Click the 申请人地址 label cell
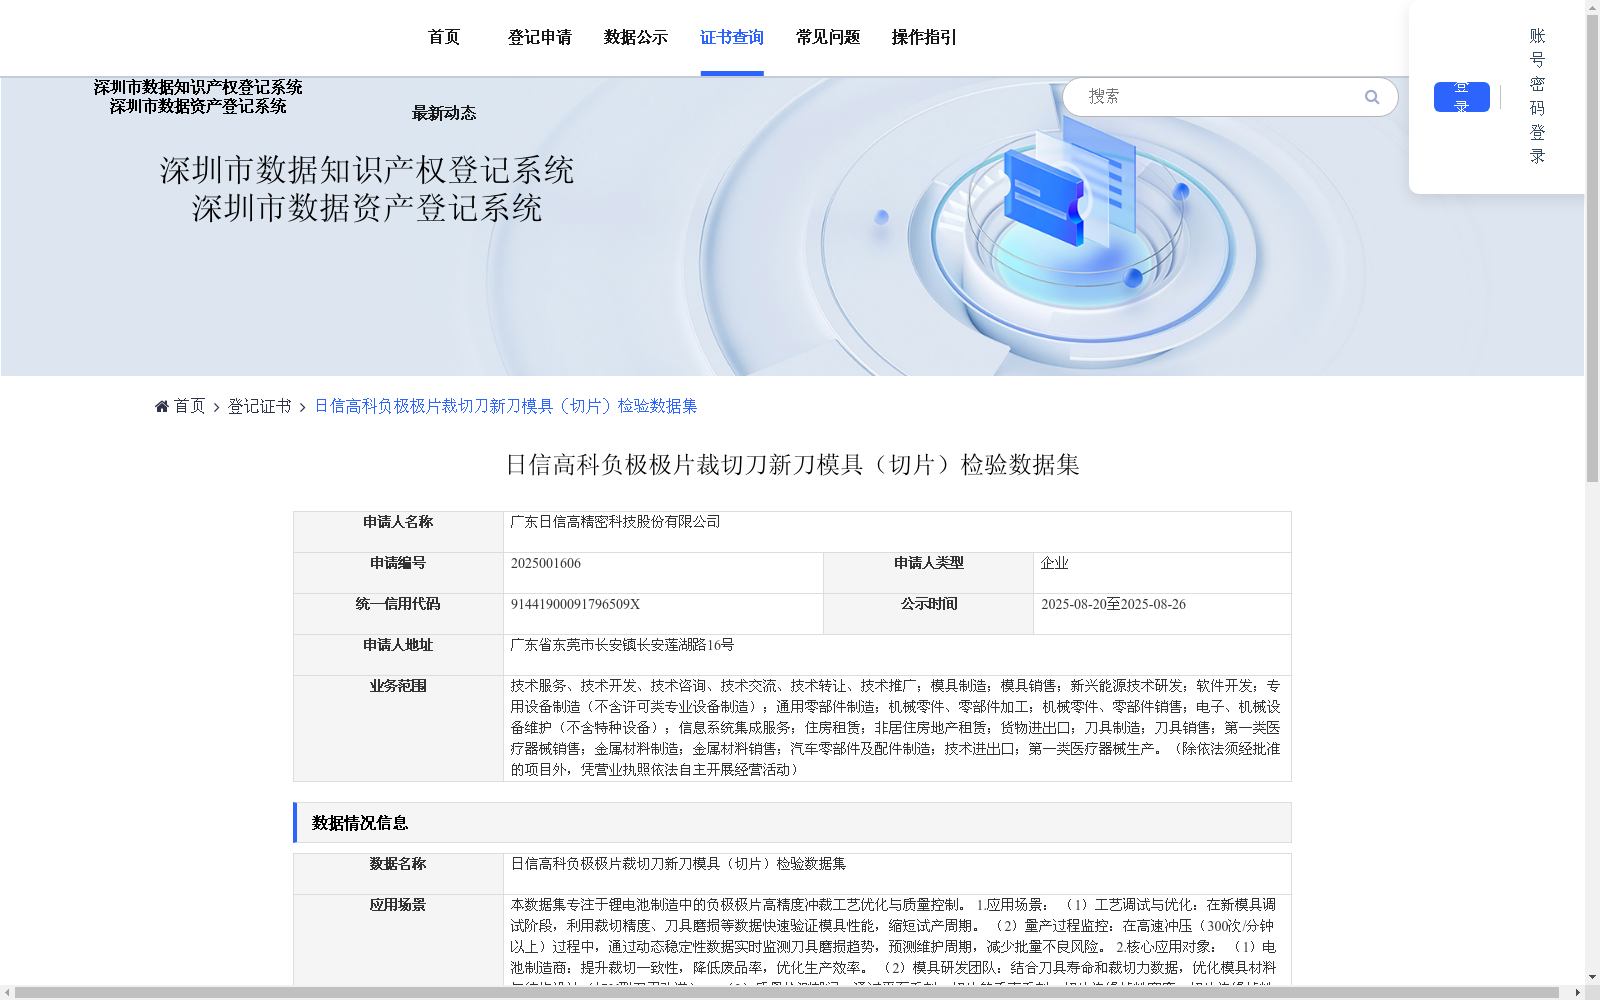 [x=398, y=655]
